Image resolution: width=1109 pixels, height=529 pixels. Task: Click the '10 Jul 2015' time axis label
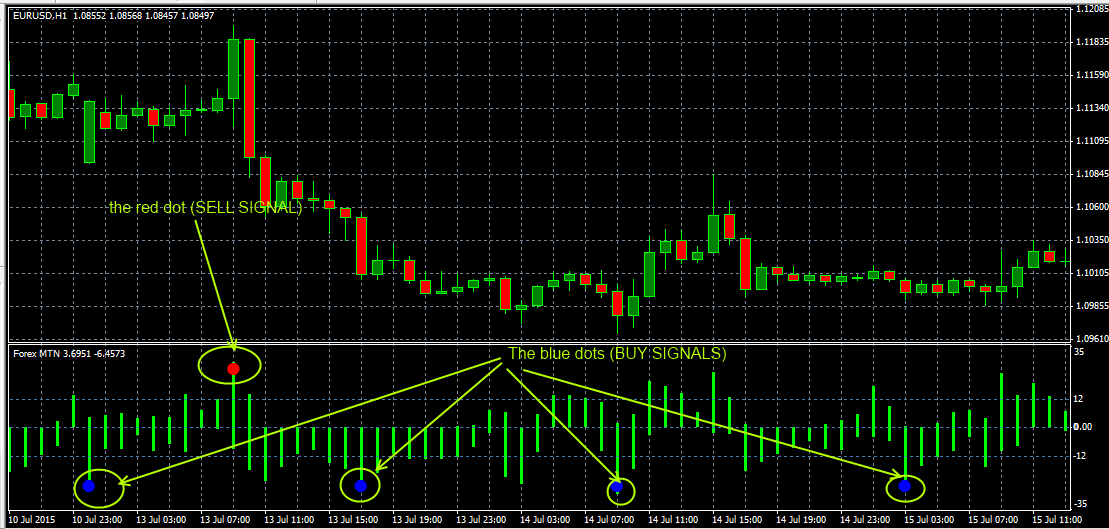click(x=33, y=521)
